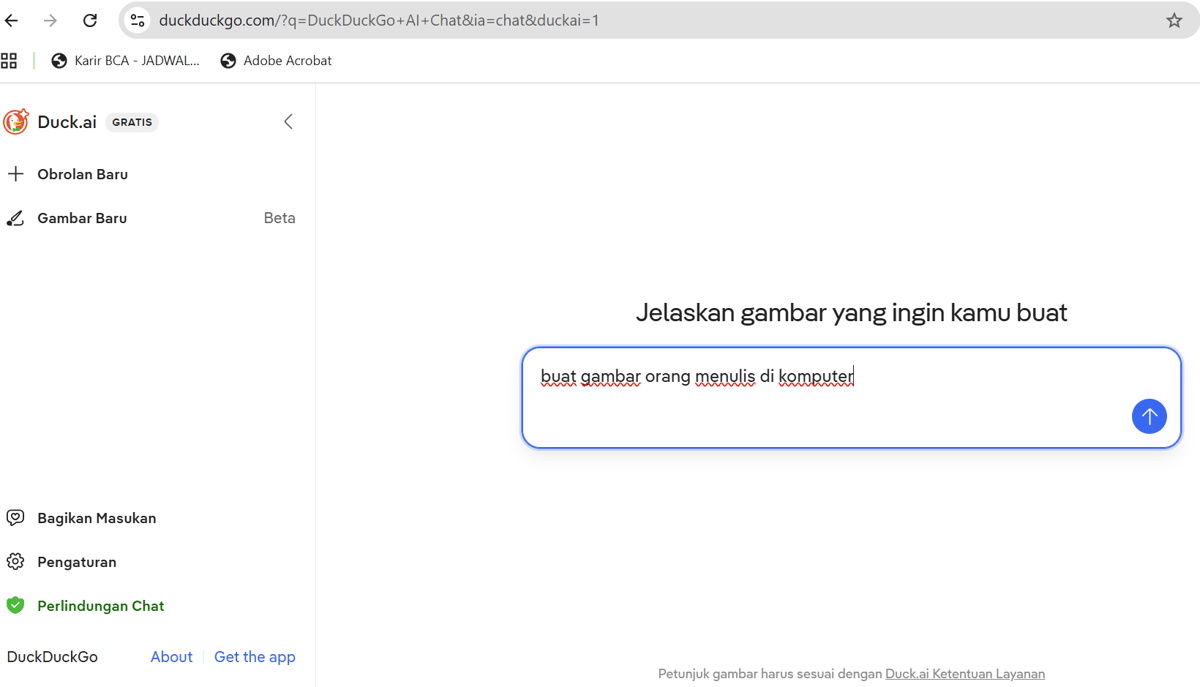Click inside the image prompt text field
Image resolution: width=1200 pixels, height=687 pixels.
[850, 397]
